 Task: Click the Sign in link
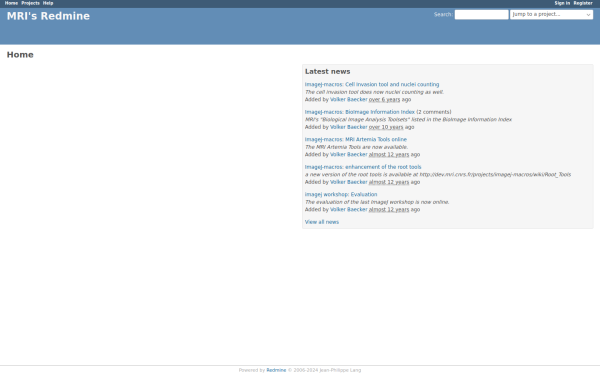[562, 3]
